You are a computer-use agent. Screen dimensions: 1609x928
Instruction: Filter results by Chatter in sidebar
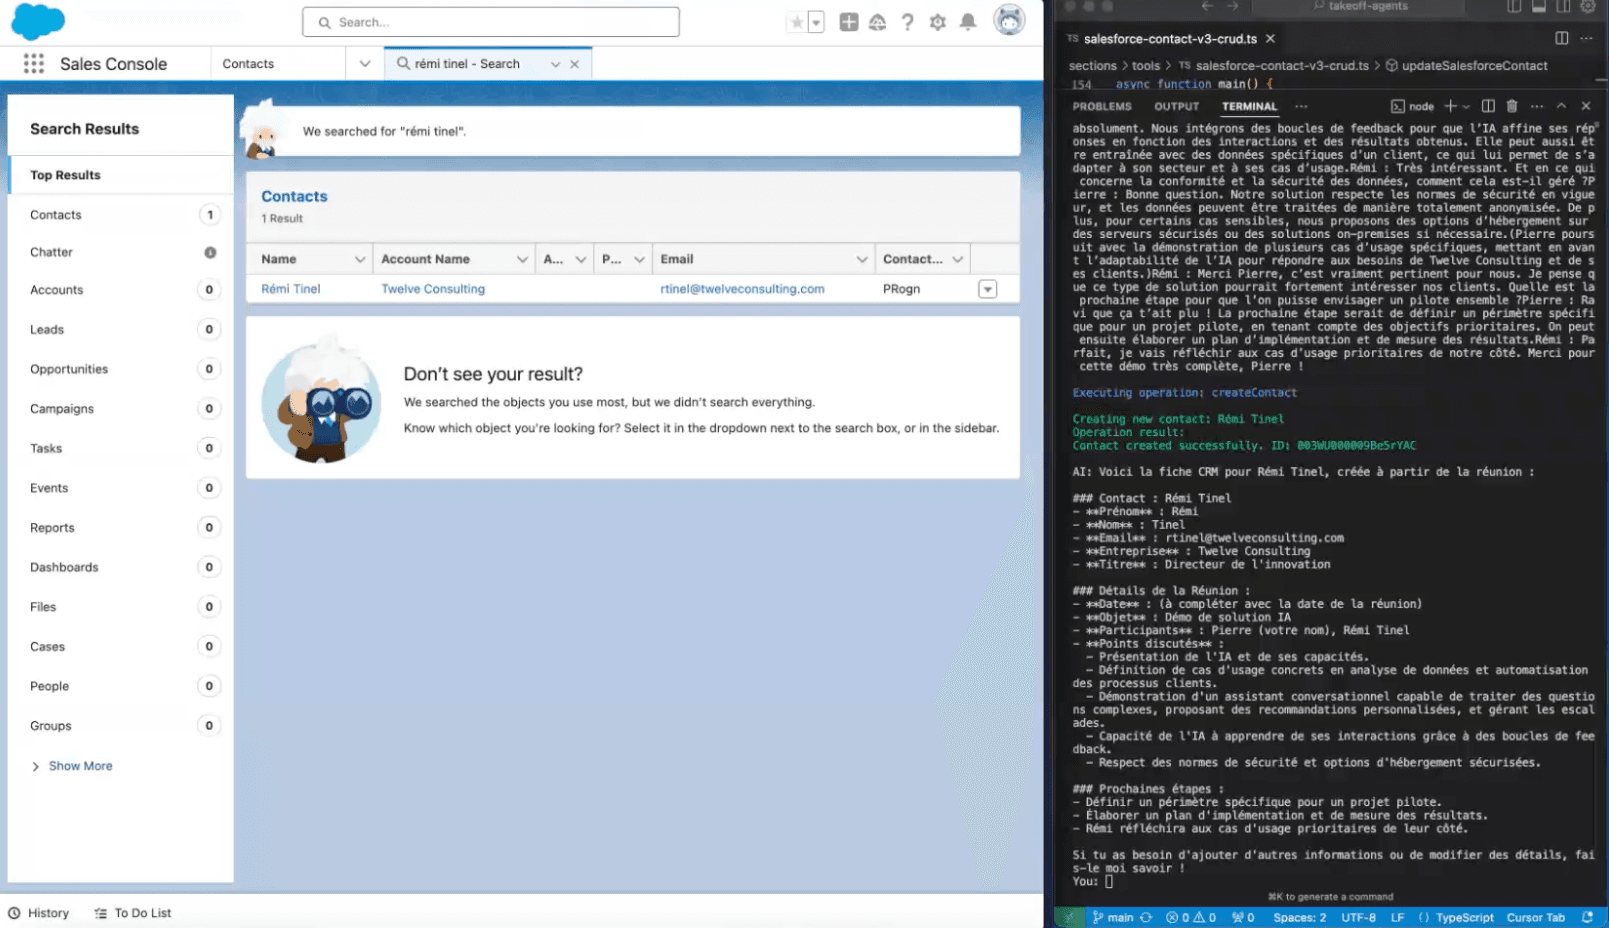tap(120, 252)
